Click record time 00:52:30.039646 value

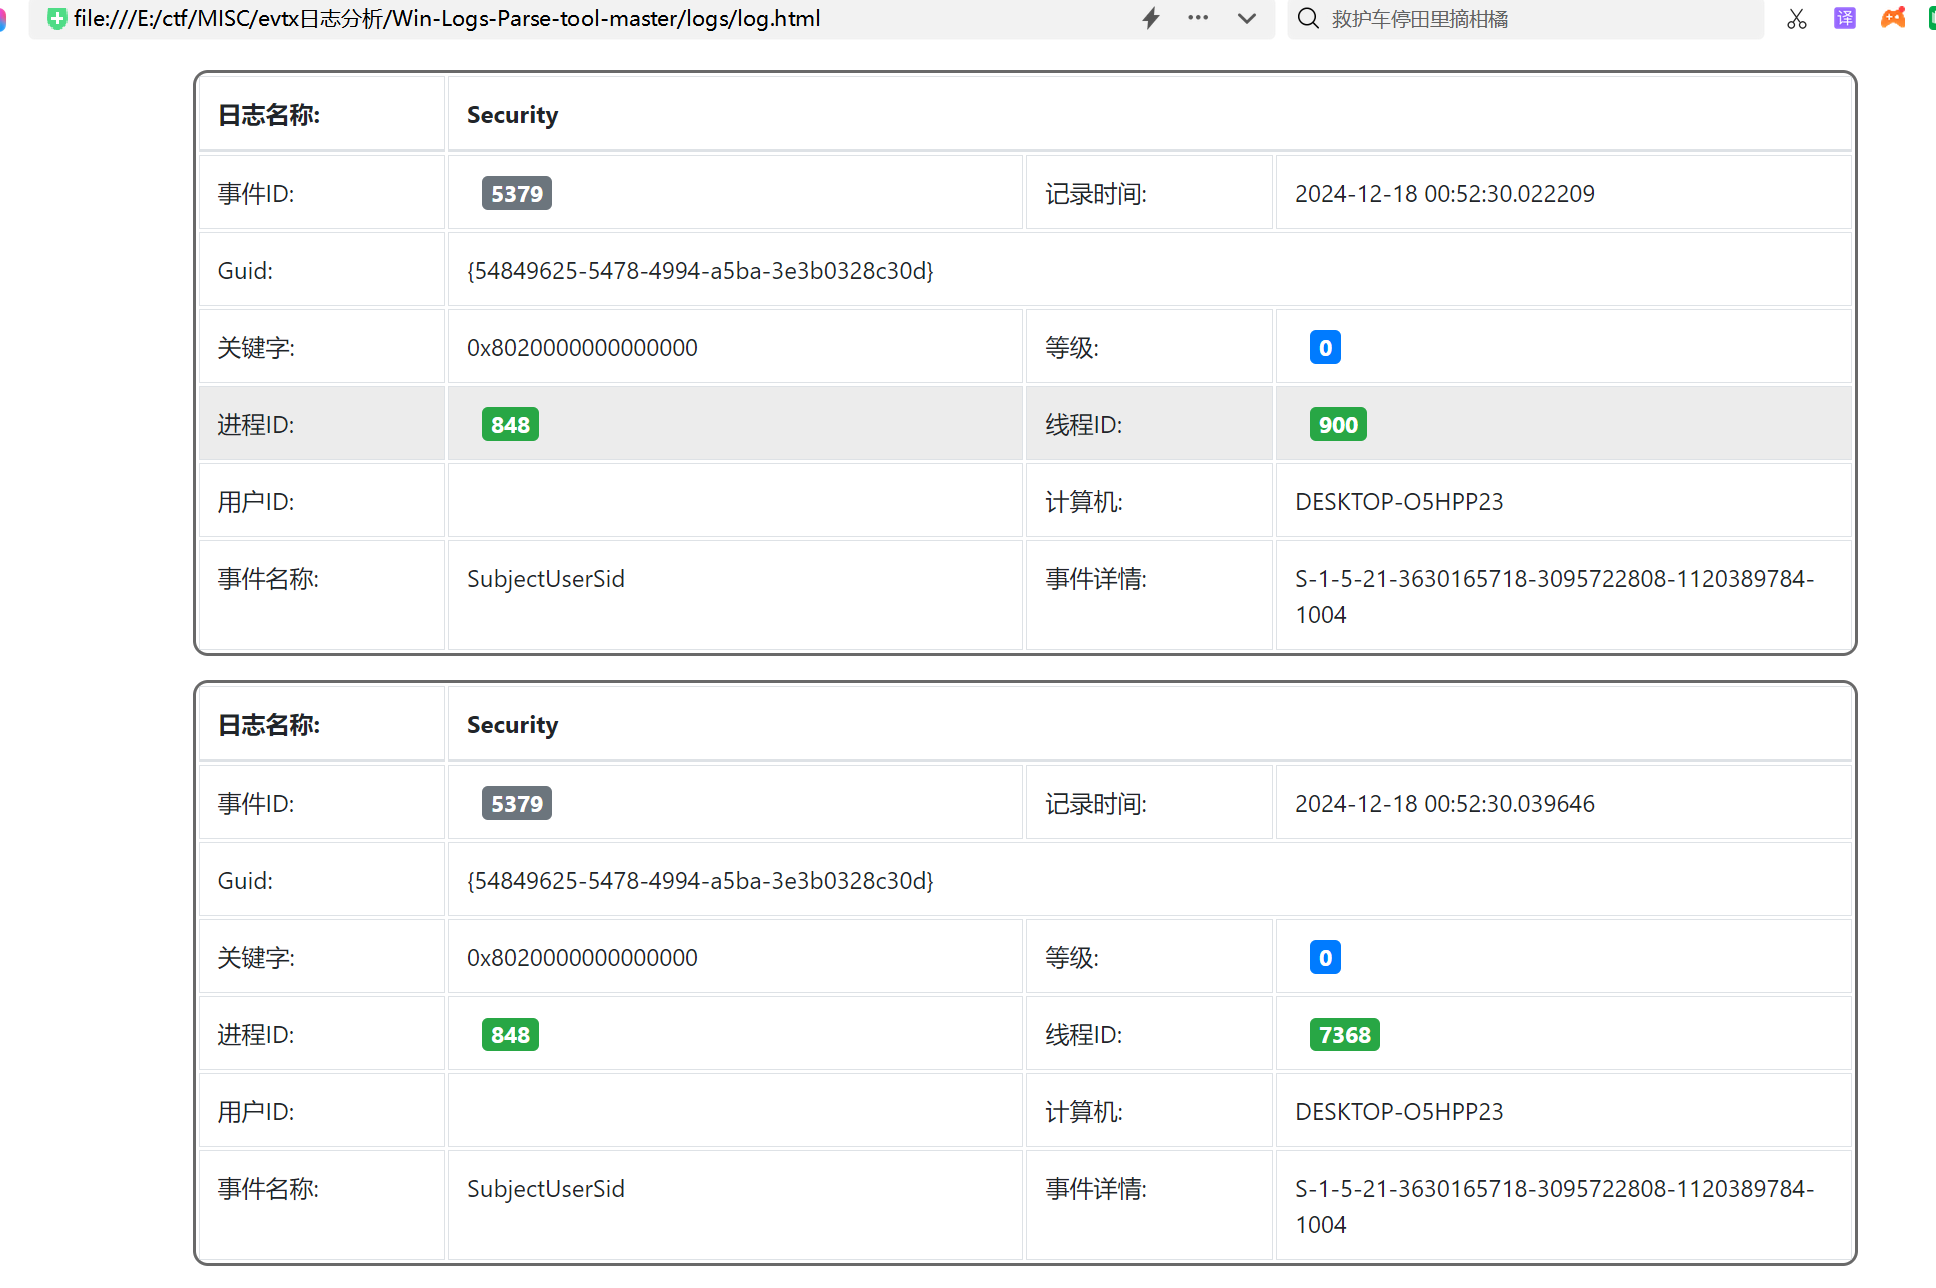pos(1444,804)
